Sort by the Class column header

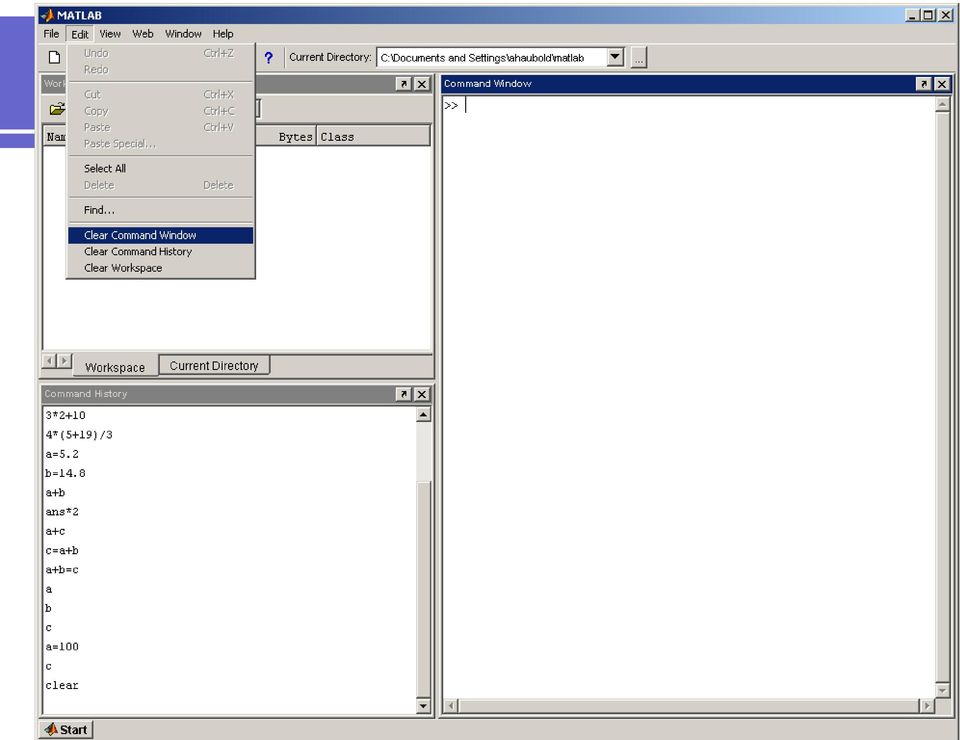click(373, 137)
